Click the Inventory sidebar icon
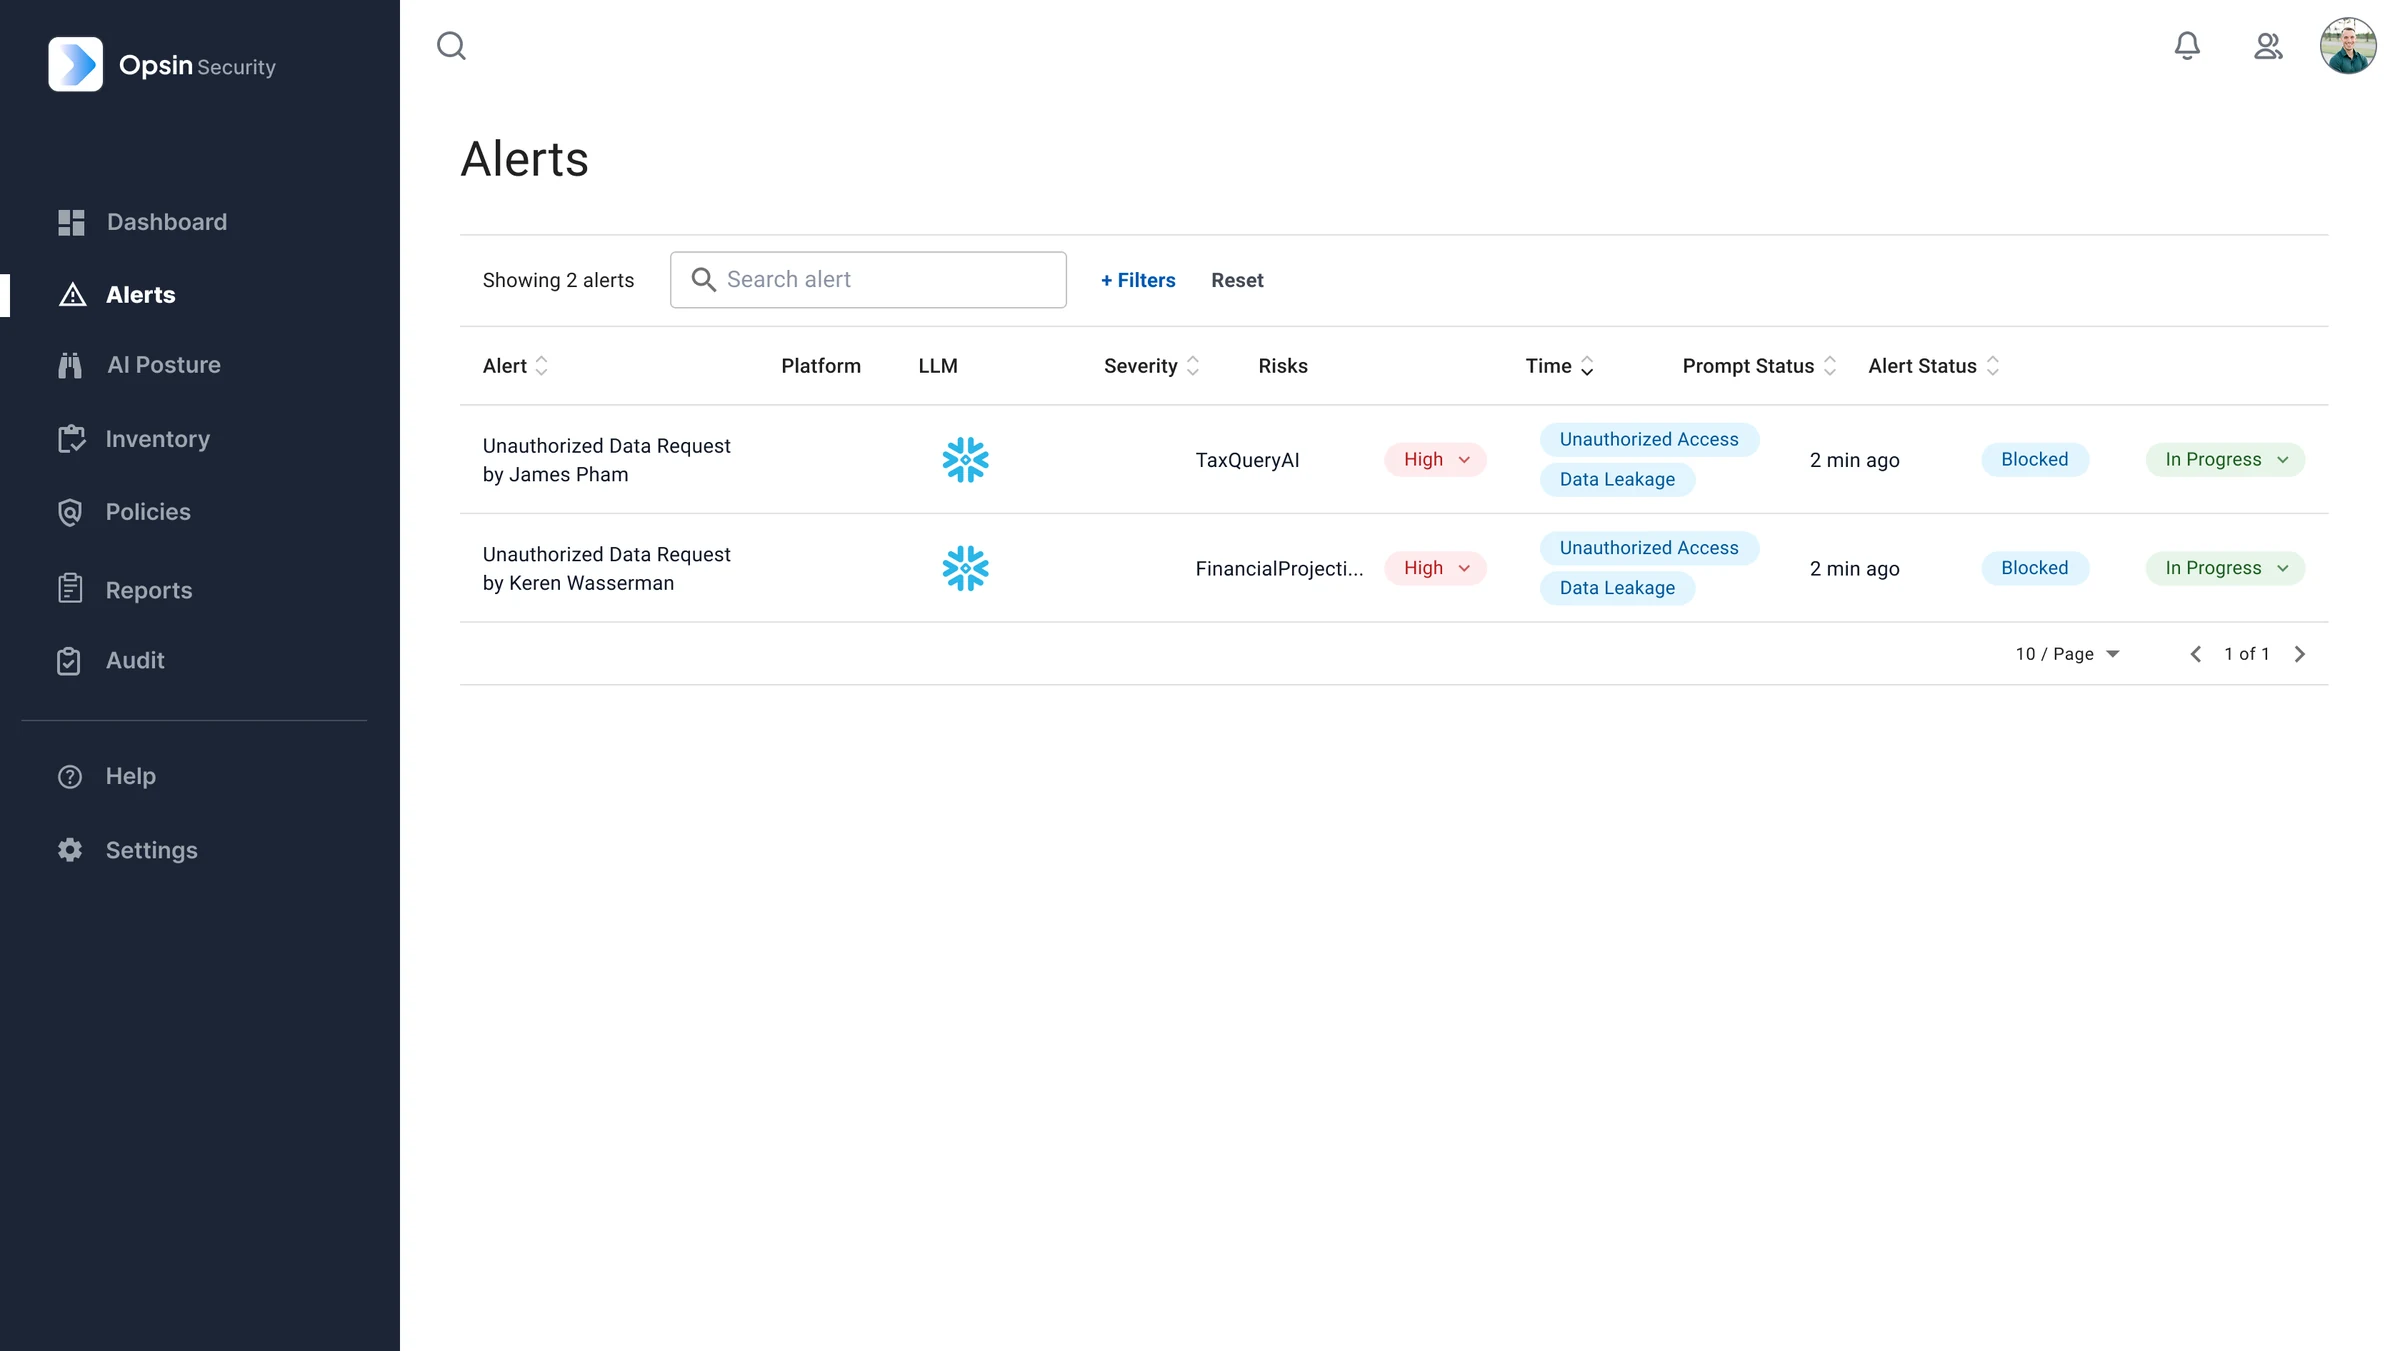Image resolution: width=2400 pixels, height=1351 pixels. (71, 439)
